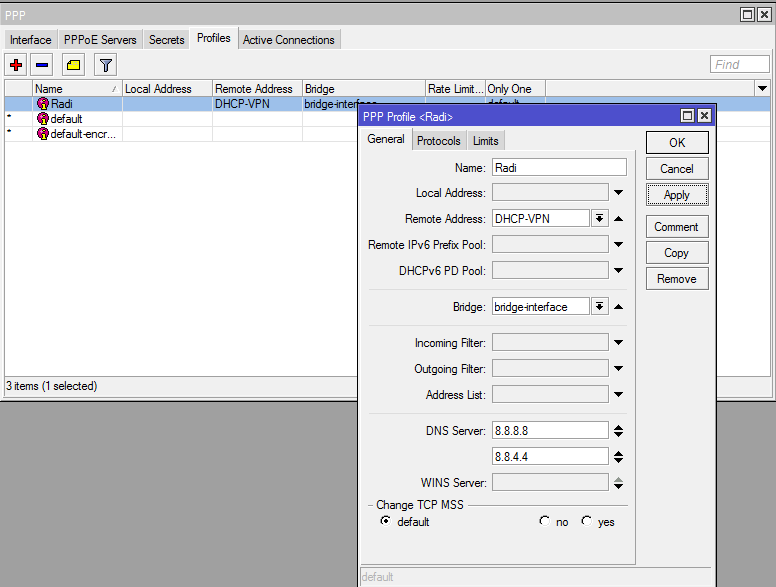Open the column list dropdown arrow in table header
776x587 pixels.
coord(762,89)
